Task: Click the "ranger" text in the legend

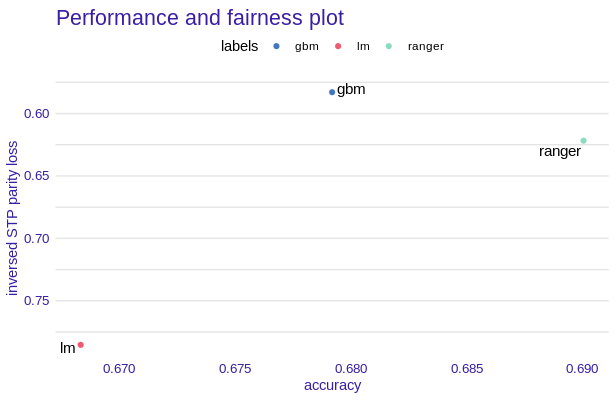Action: tap(426, 46)
